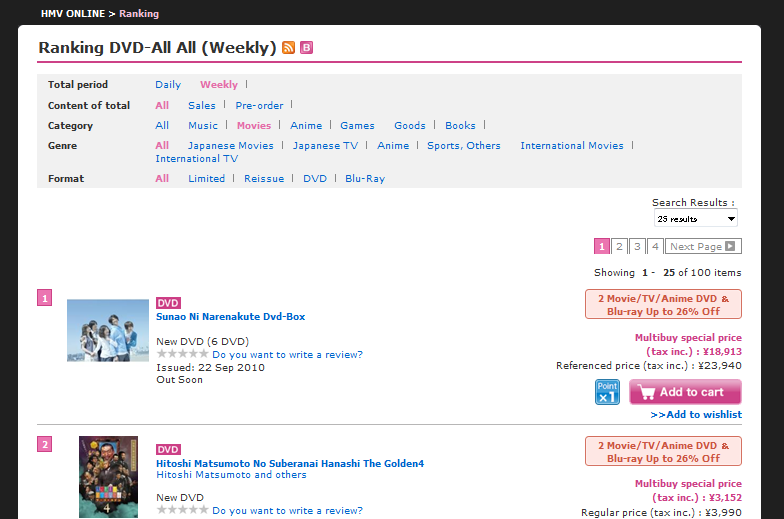784x519 pixels.
Task: Open the Search Results count dropdown
Action: (x=696, y=218)
